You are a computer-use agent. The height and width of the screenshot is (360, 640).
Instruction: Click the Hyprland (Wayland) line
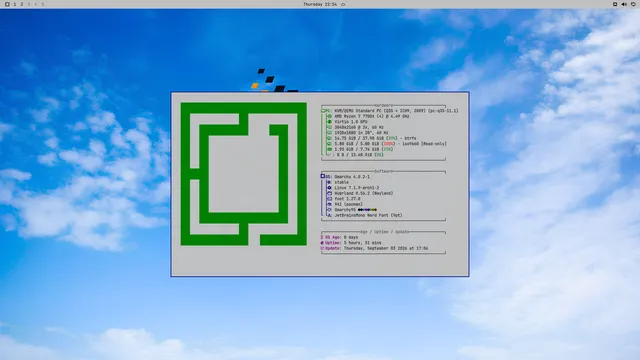pos(364,193)
